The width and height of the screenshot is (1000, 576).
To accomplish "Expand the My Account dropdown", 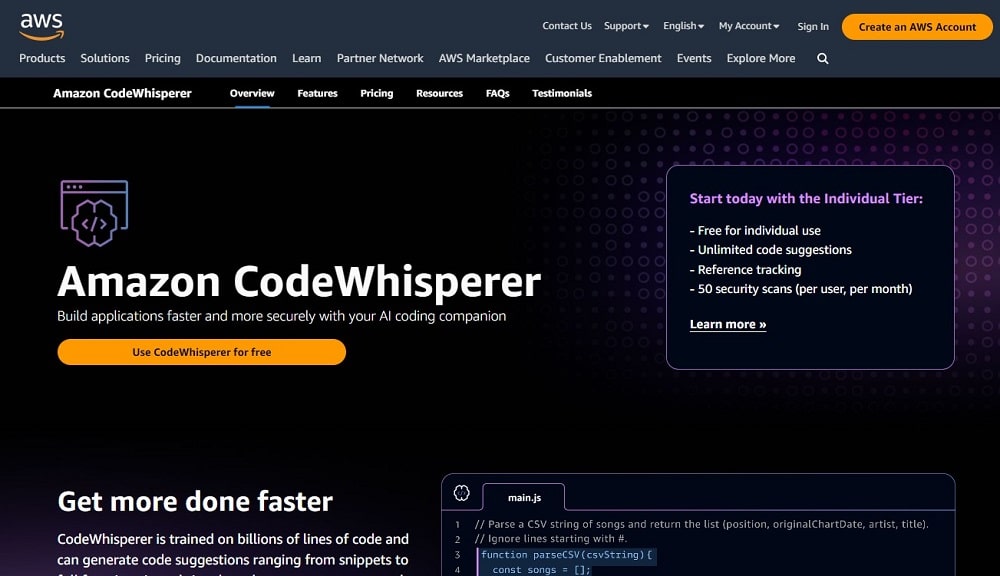I will [749, 26].
